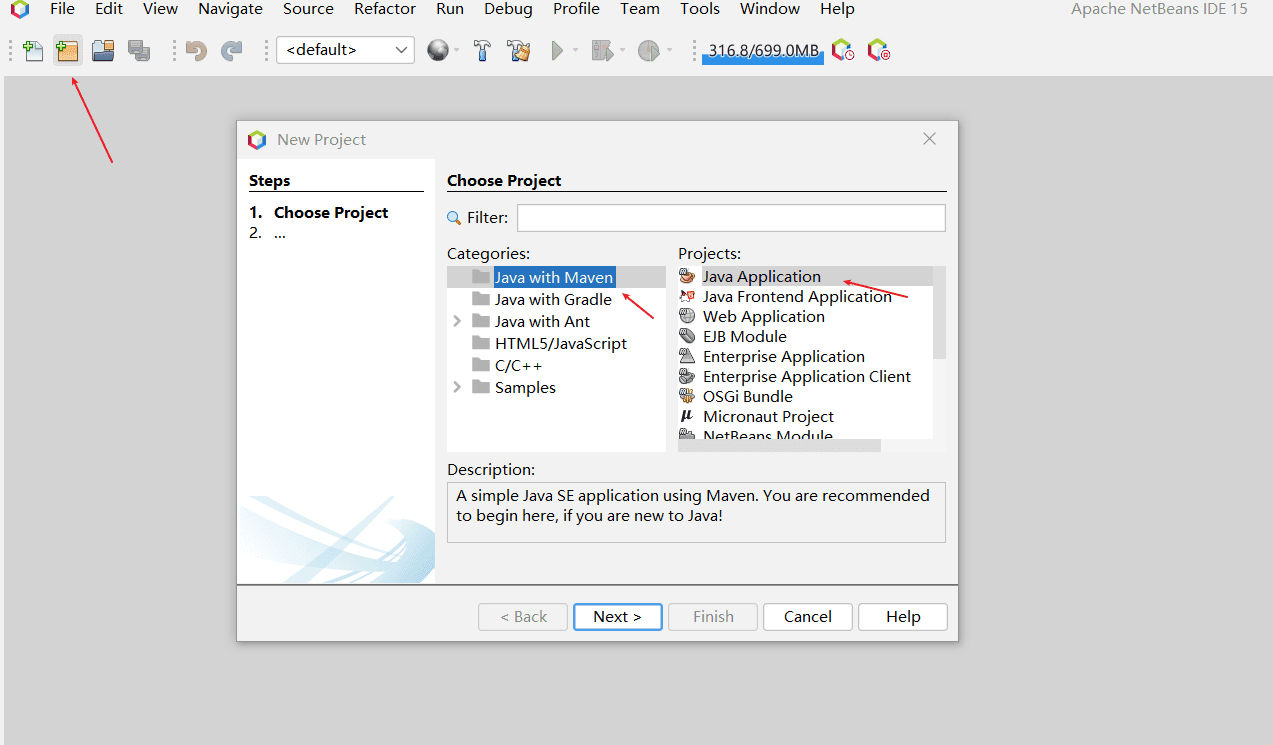The width and height of the screenshot is (1273, 745).
Task: Open the dropdown arrow beside Debug Project
Action: tap(622, 50)
